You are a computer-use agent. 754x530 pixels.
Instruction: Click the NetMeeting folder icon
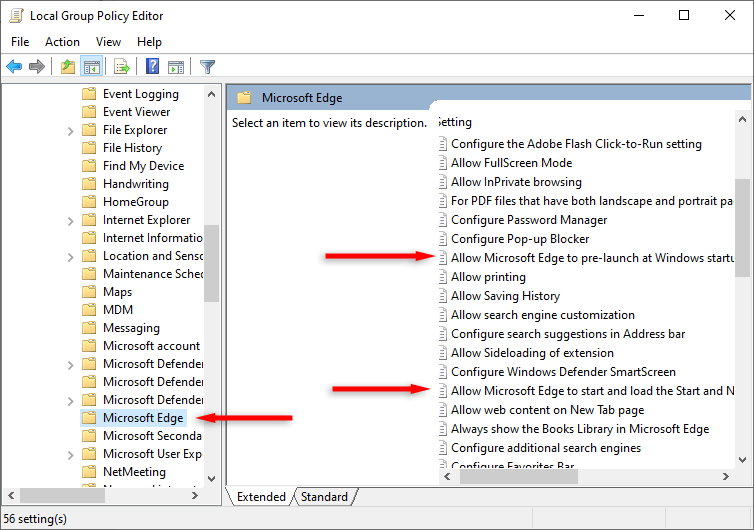[89, 472]
